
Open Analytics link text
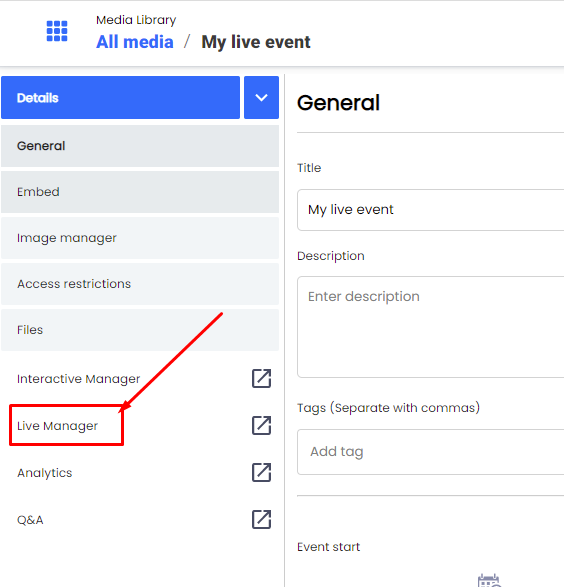tap(45, 473)
